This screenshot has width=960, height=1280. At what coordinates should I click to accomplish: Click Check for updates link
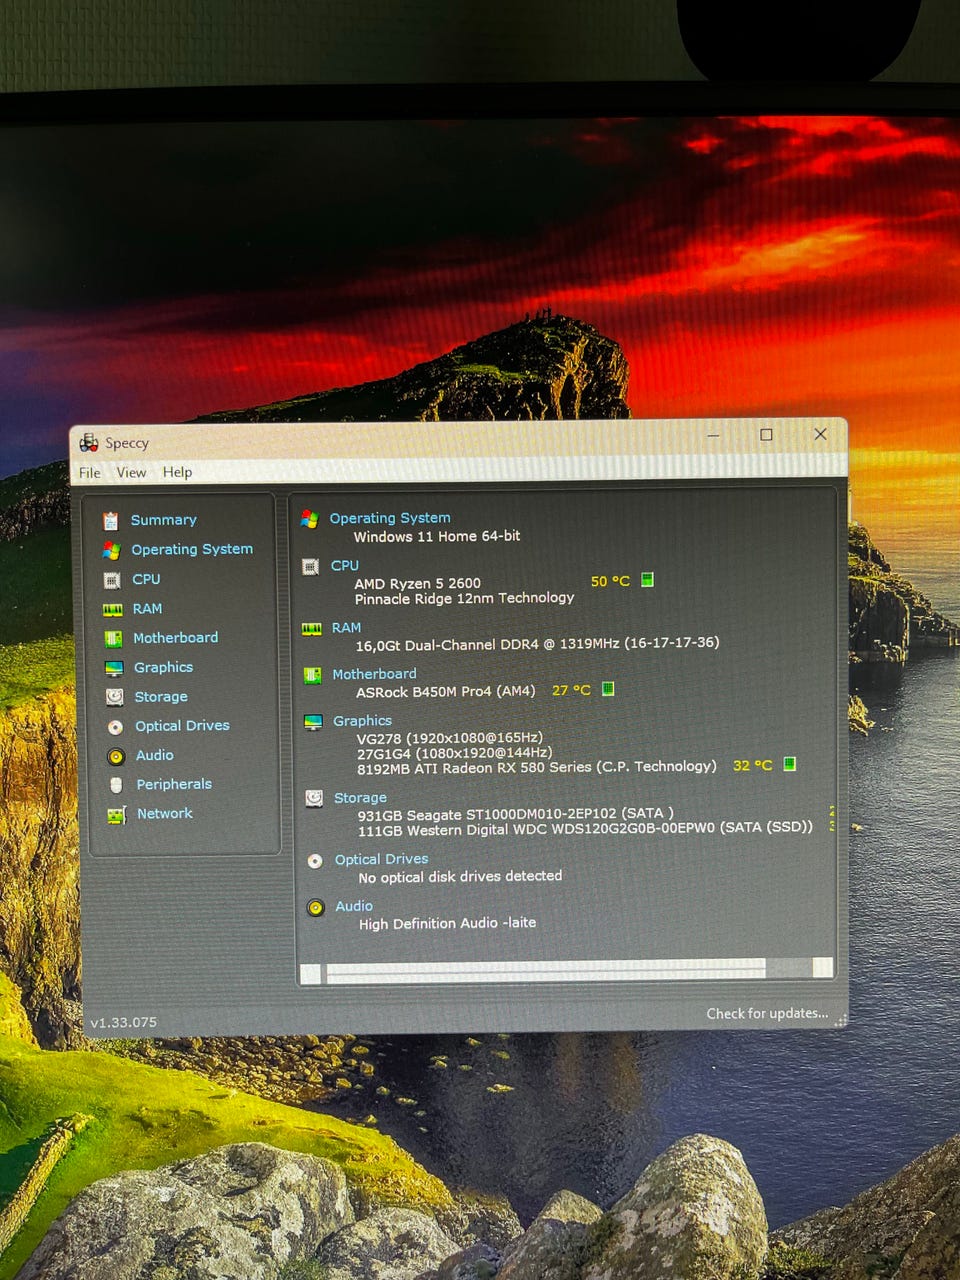(767, 1013)
